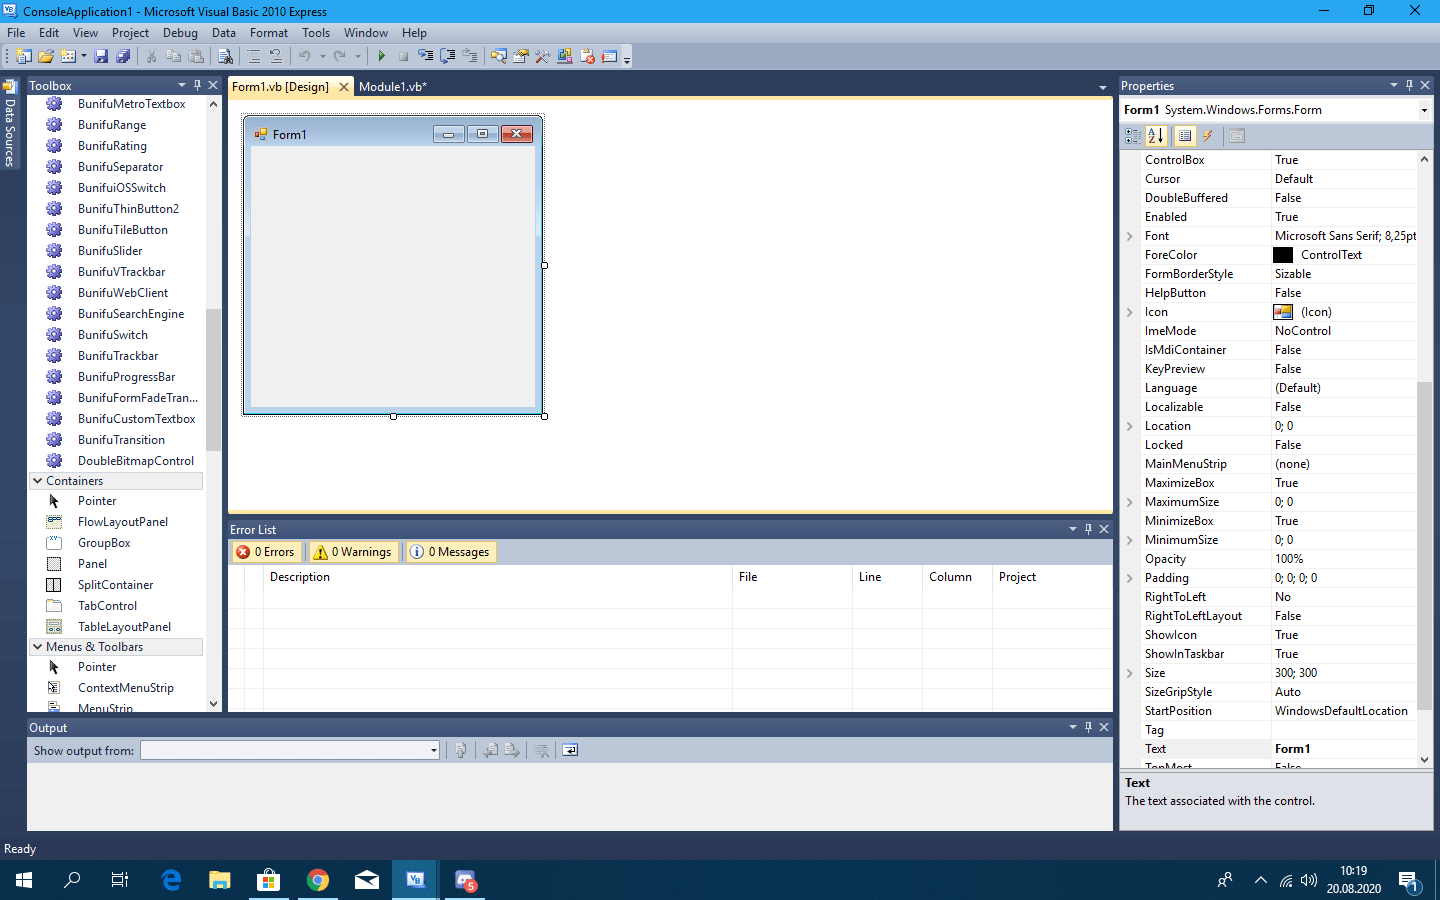The width and height of the screenshot is (1440, 900).
Task: Open the Format menu
Action: [x=269, y=33]
